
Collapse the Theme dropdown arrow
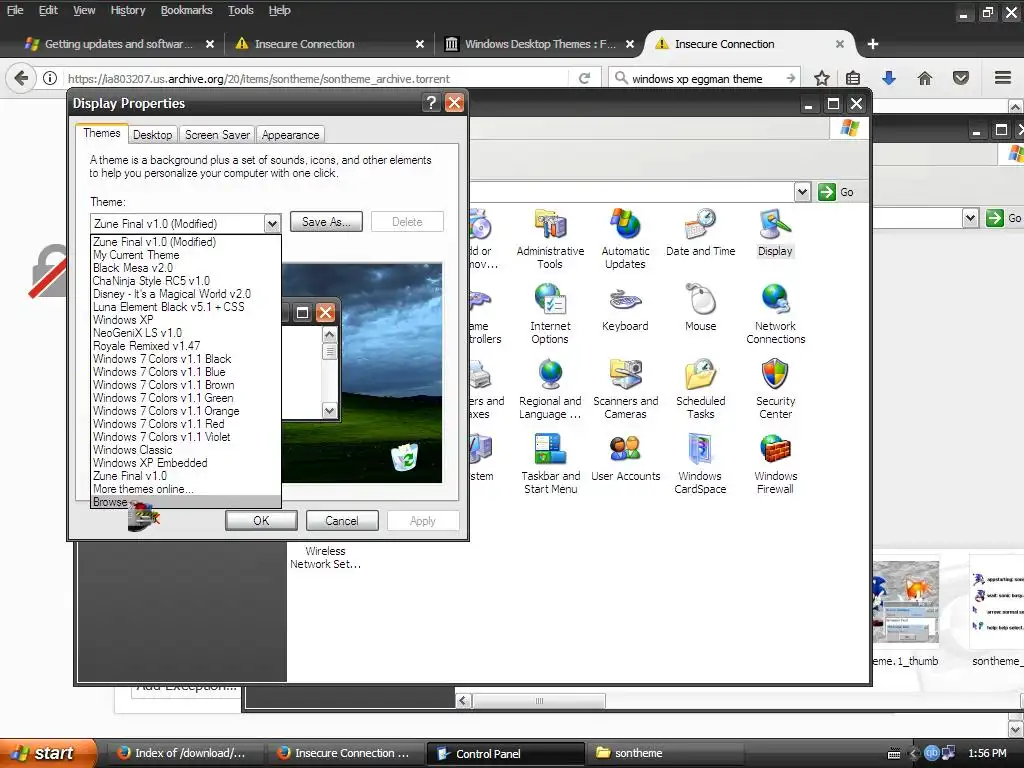272,223
